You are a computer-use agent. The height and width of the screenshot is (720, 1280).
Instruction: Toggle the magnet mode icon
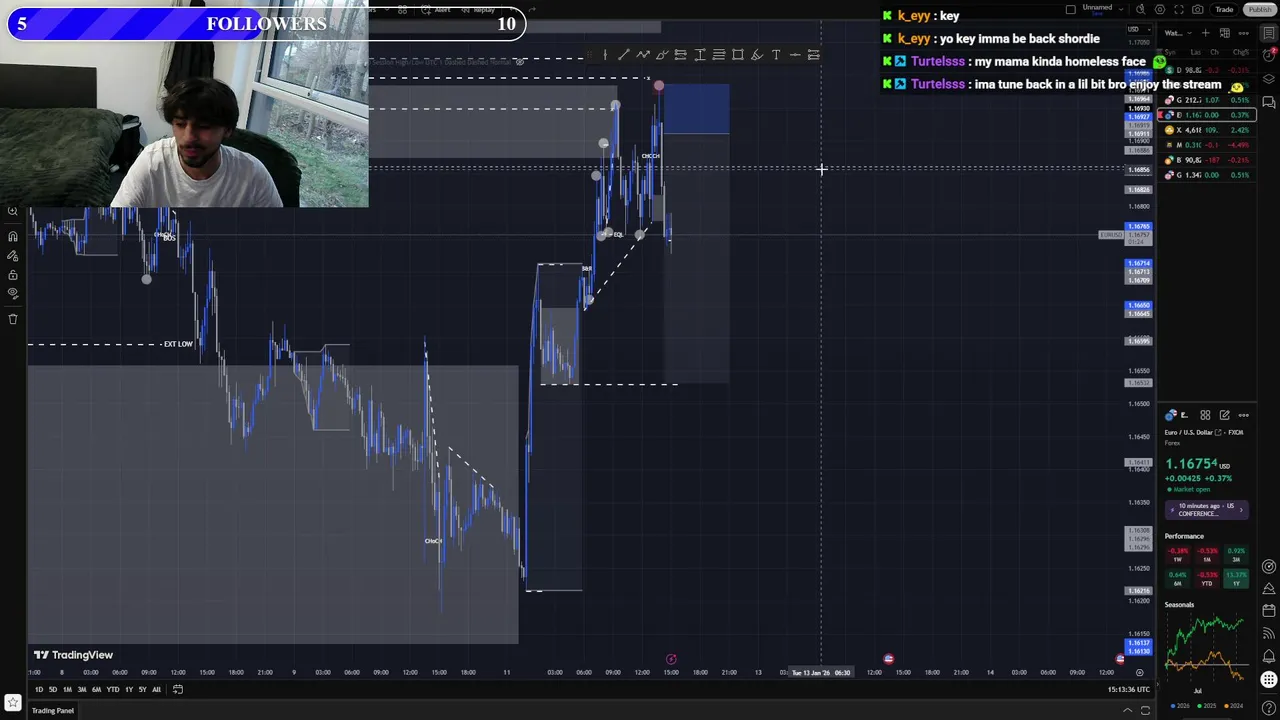pos(13,236)
